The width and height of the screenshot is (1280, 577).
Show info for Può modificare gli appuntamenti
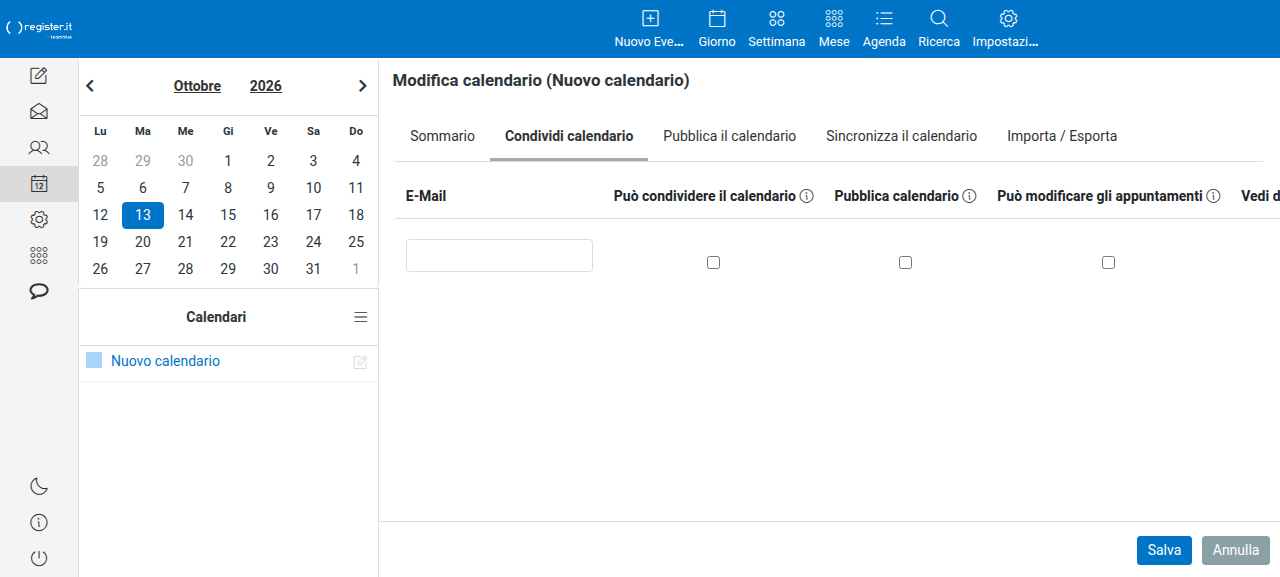1214,197
